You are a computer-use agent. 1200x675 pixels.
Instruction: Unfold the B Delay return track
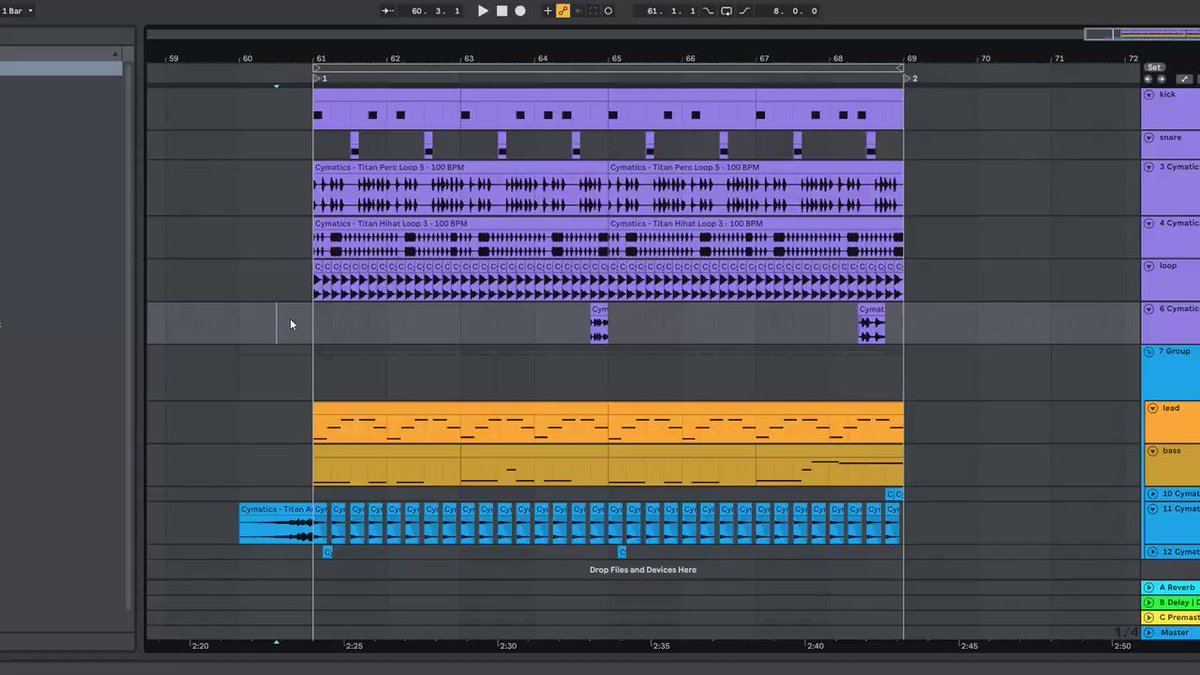[1149, 603]
